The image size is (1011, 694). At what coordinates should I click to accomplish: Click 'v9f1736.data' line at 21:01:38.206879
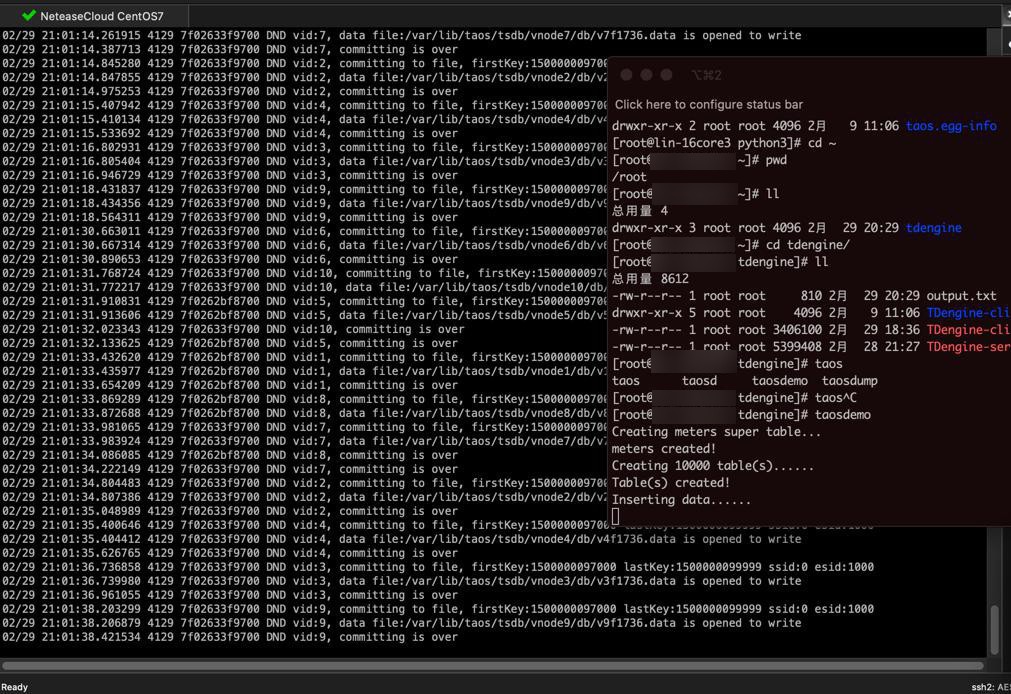(402, 623)
